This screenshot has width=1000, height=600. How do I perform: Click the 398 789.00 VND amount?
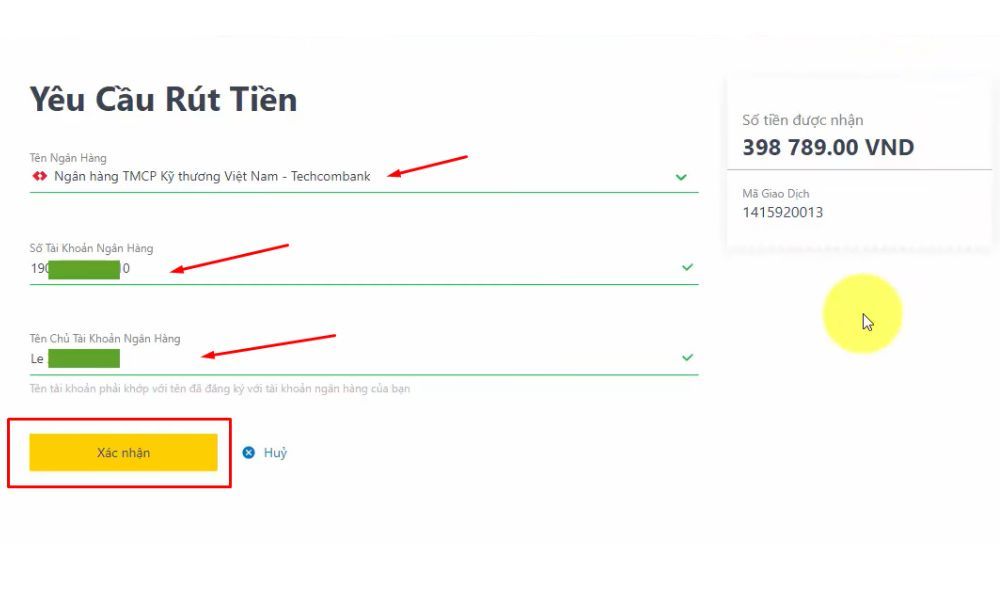tap(828, 147)
